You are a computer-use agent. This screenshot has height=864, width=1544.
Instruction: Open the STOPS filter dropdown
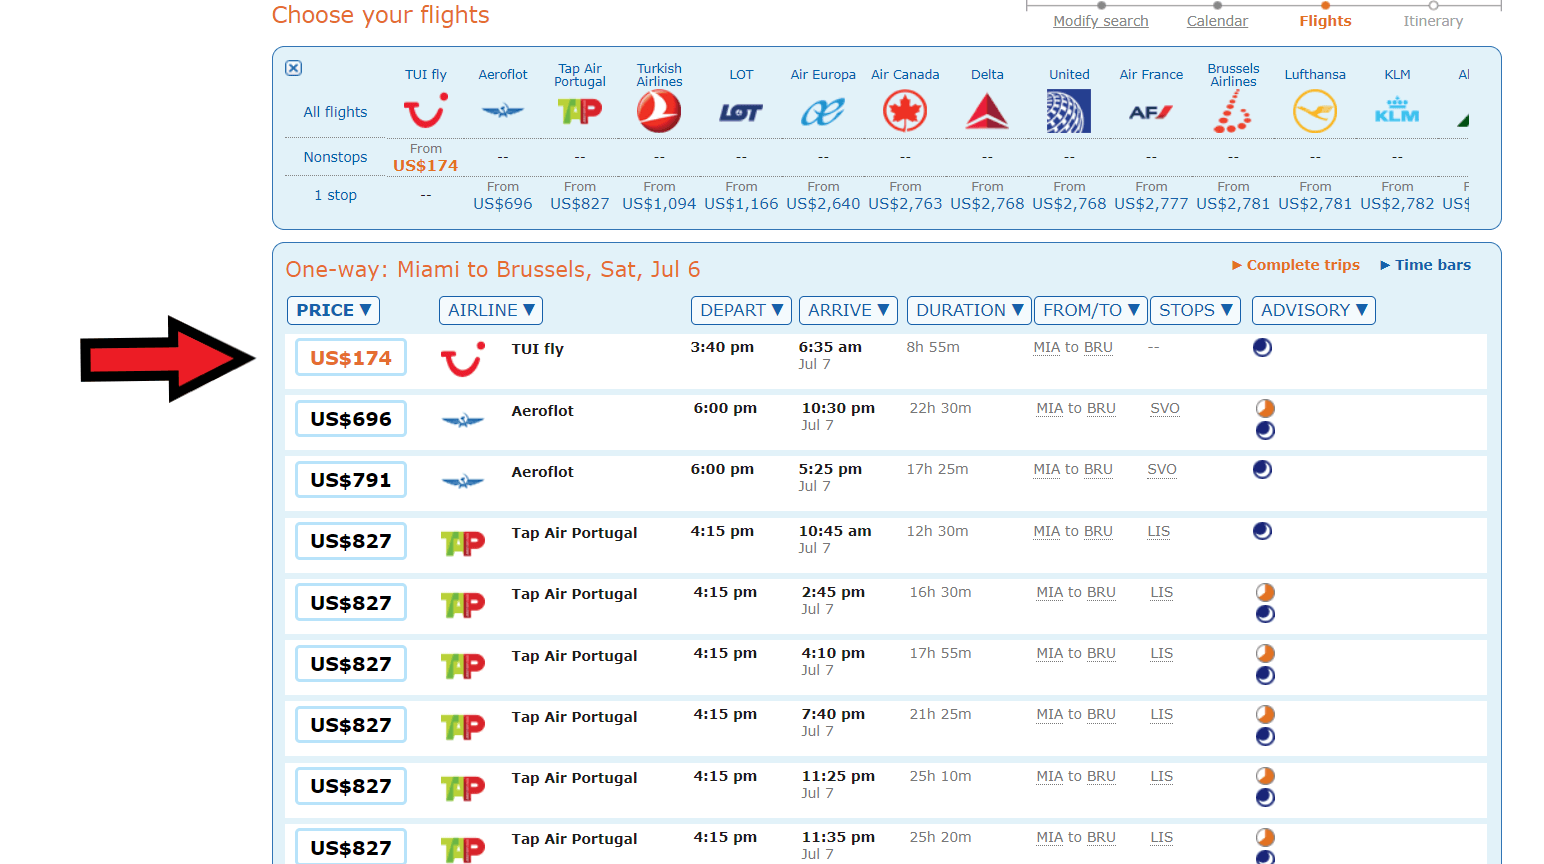coord(1195,310)
